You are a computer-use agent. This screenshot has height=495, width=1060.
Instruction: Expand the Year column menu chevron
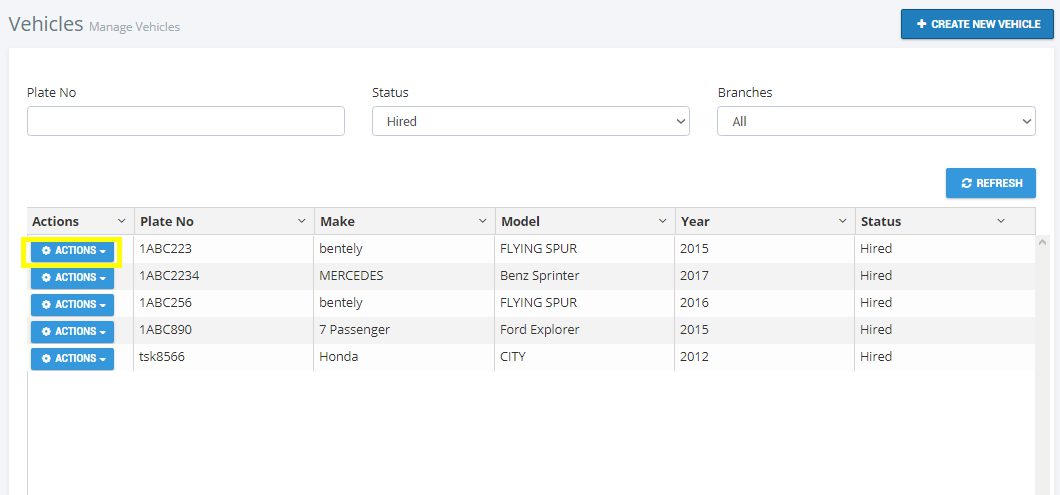[x=842, y=221]
